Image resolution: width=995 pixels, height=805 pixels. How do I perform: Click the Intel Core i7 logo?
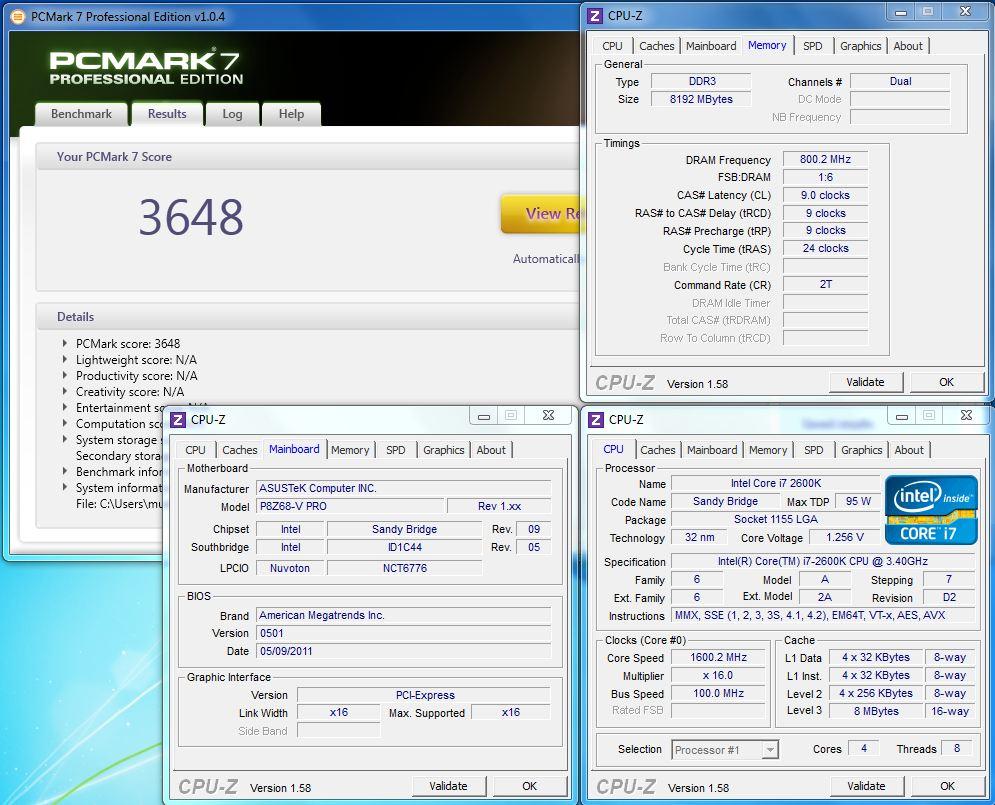[931, 510]
